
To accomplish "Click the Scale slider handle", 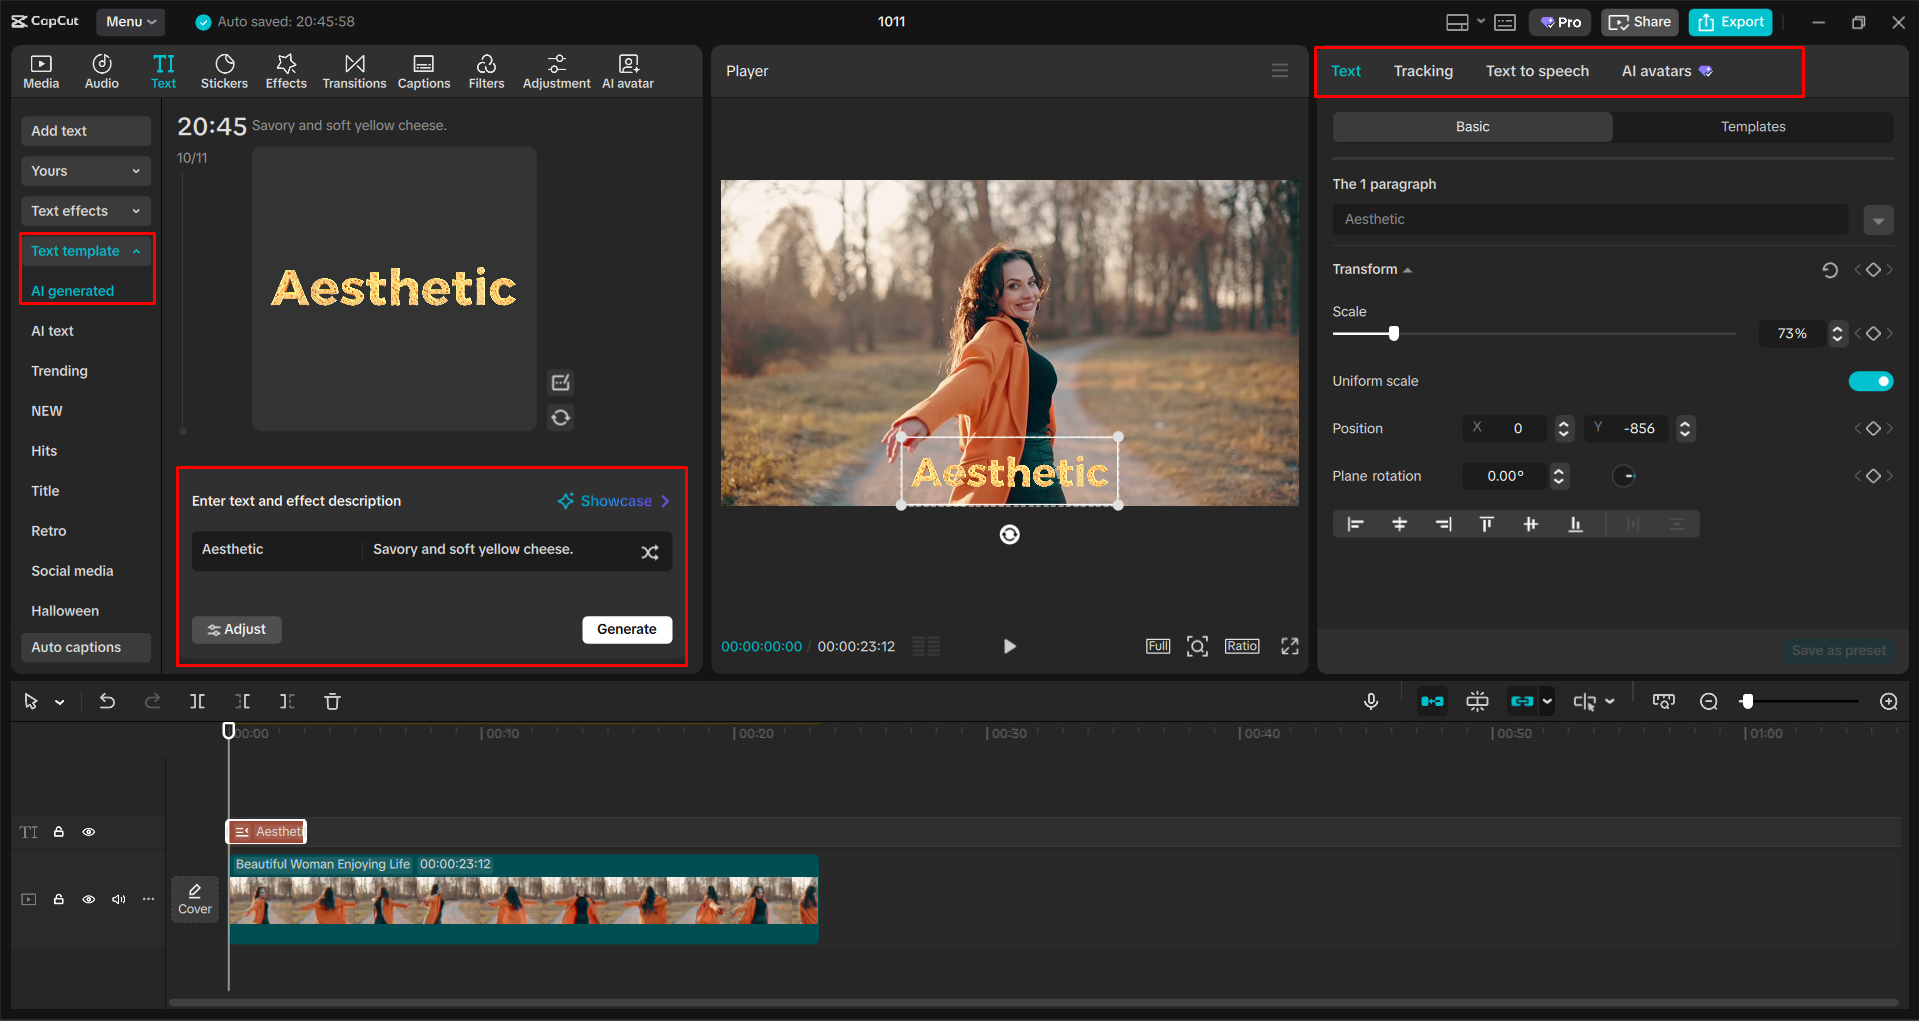I will click(x=1394, y=333).
